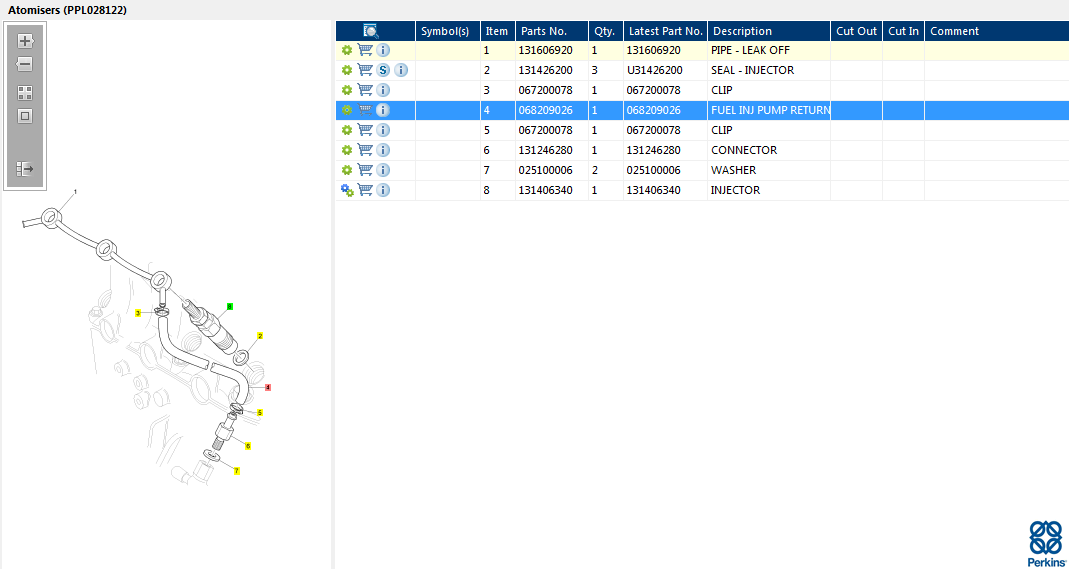Add PIPE - LEAK OFF to cart
Image resolution: width=1069 pixels, height=569 pixels.
tap(365, 50)
